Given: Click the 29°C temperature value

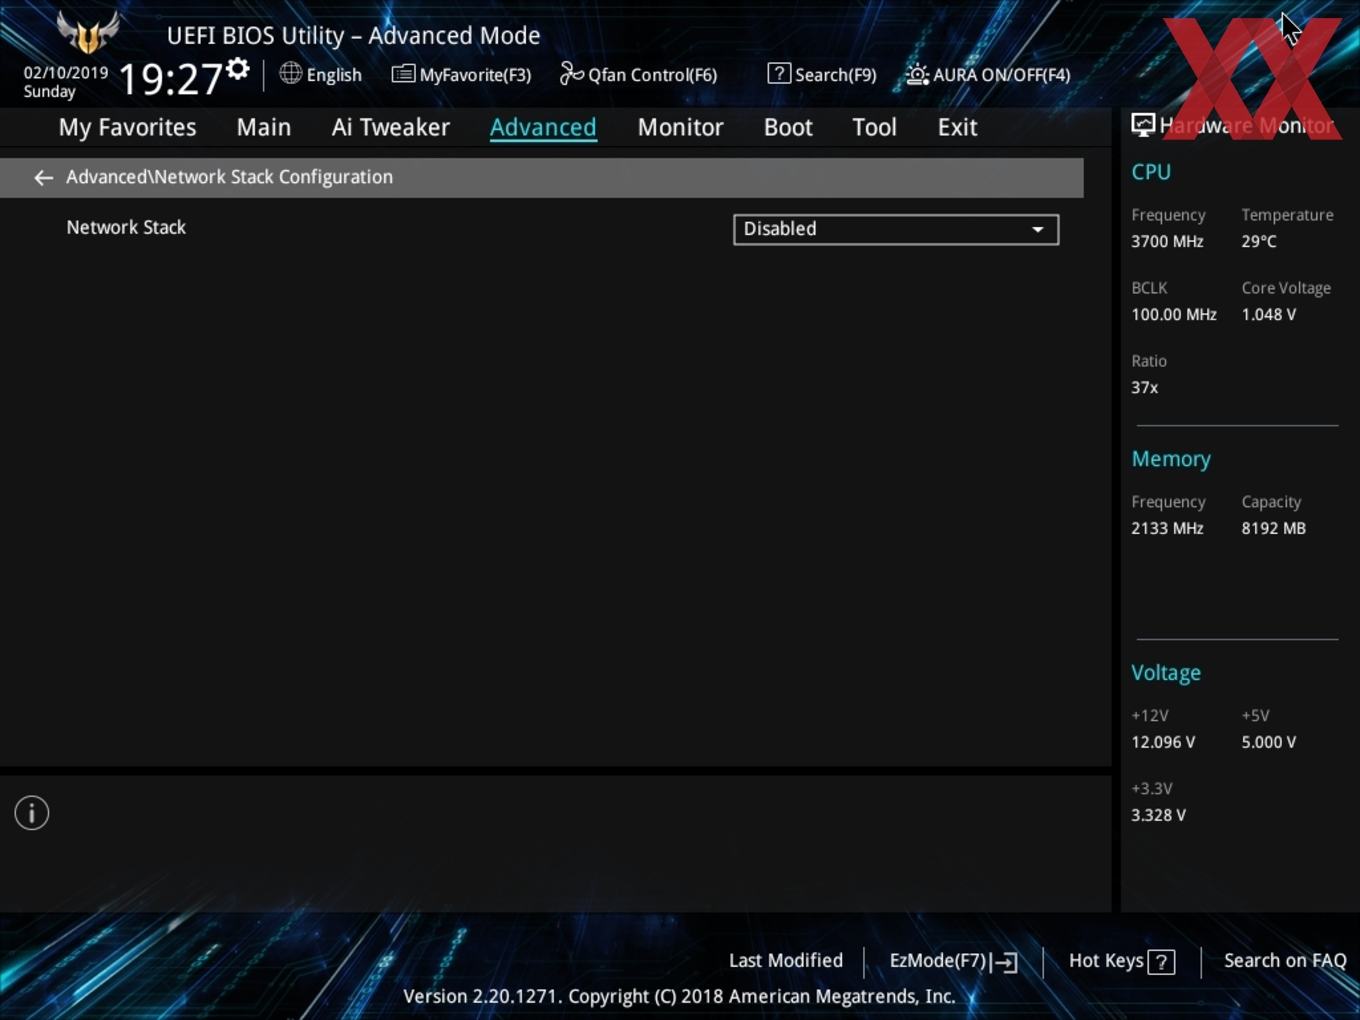Looking at the screenshot, I should tap(1259, 241).
